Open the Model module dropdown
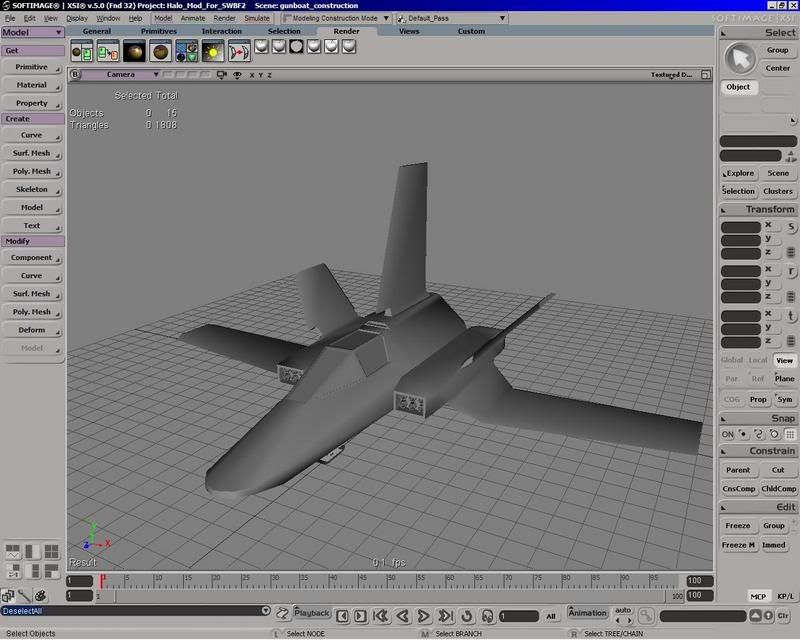 (x=32, y=32)
